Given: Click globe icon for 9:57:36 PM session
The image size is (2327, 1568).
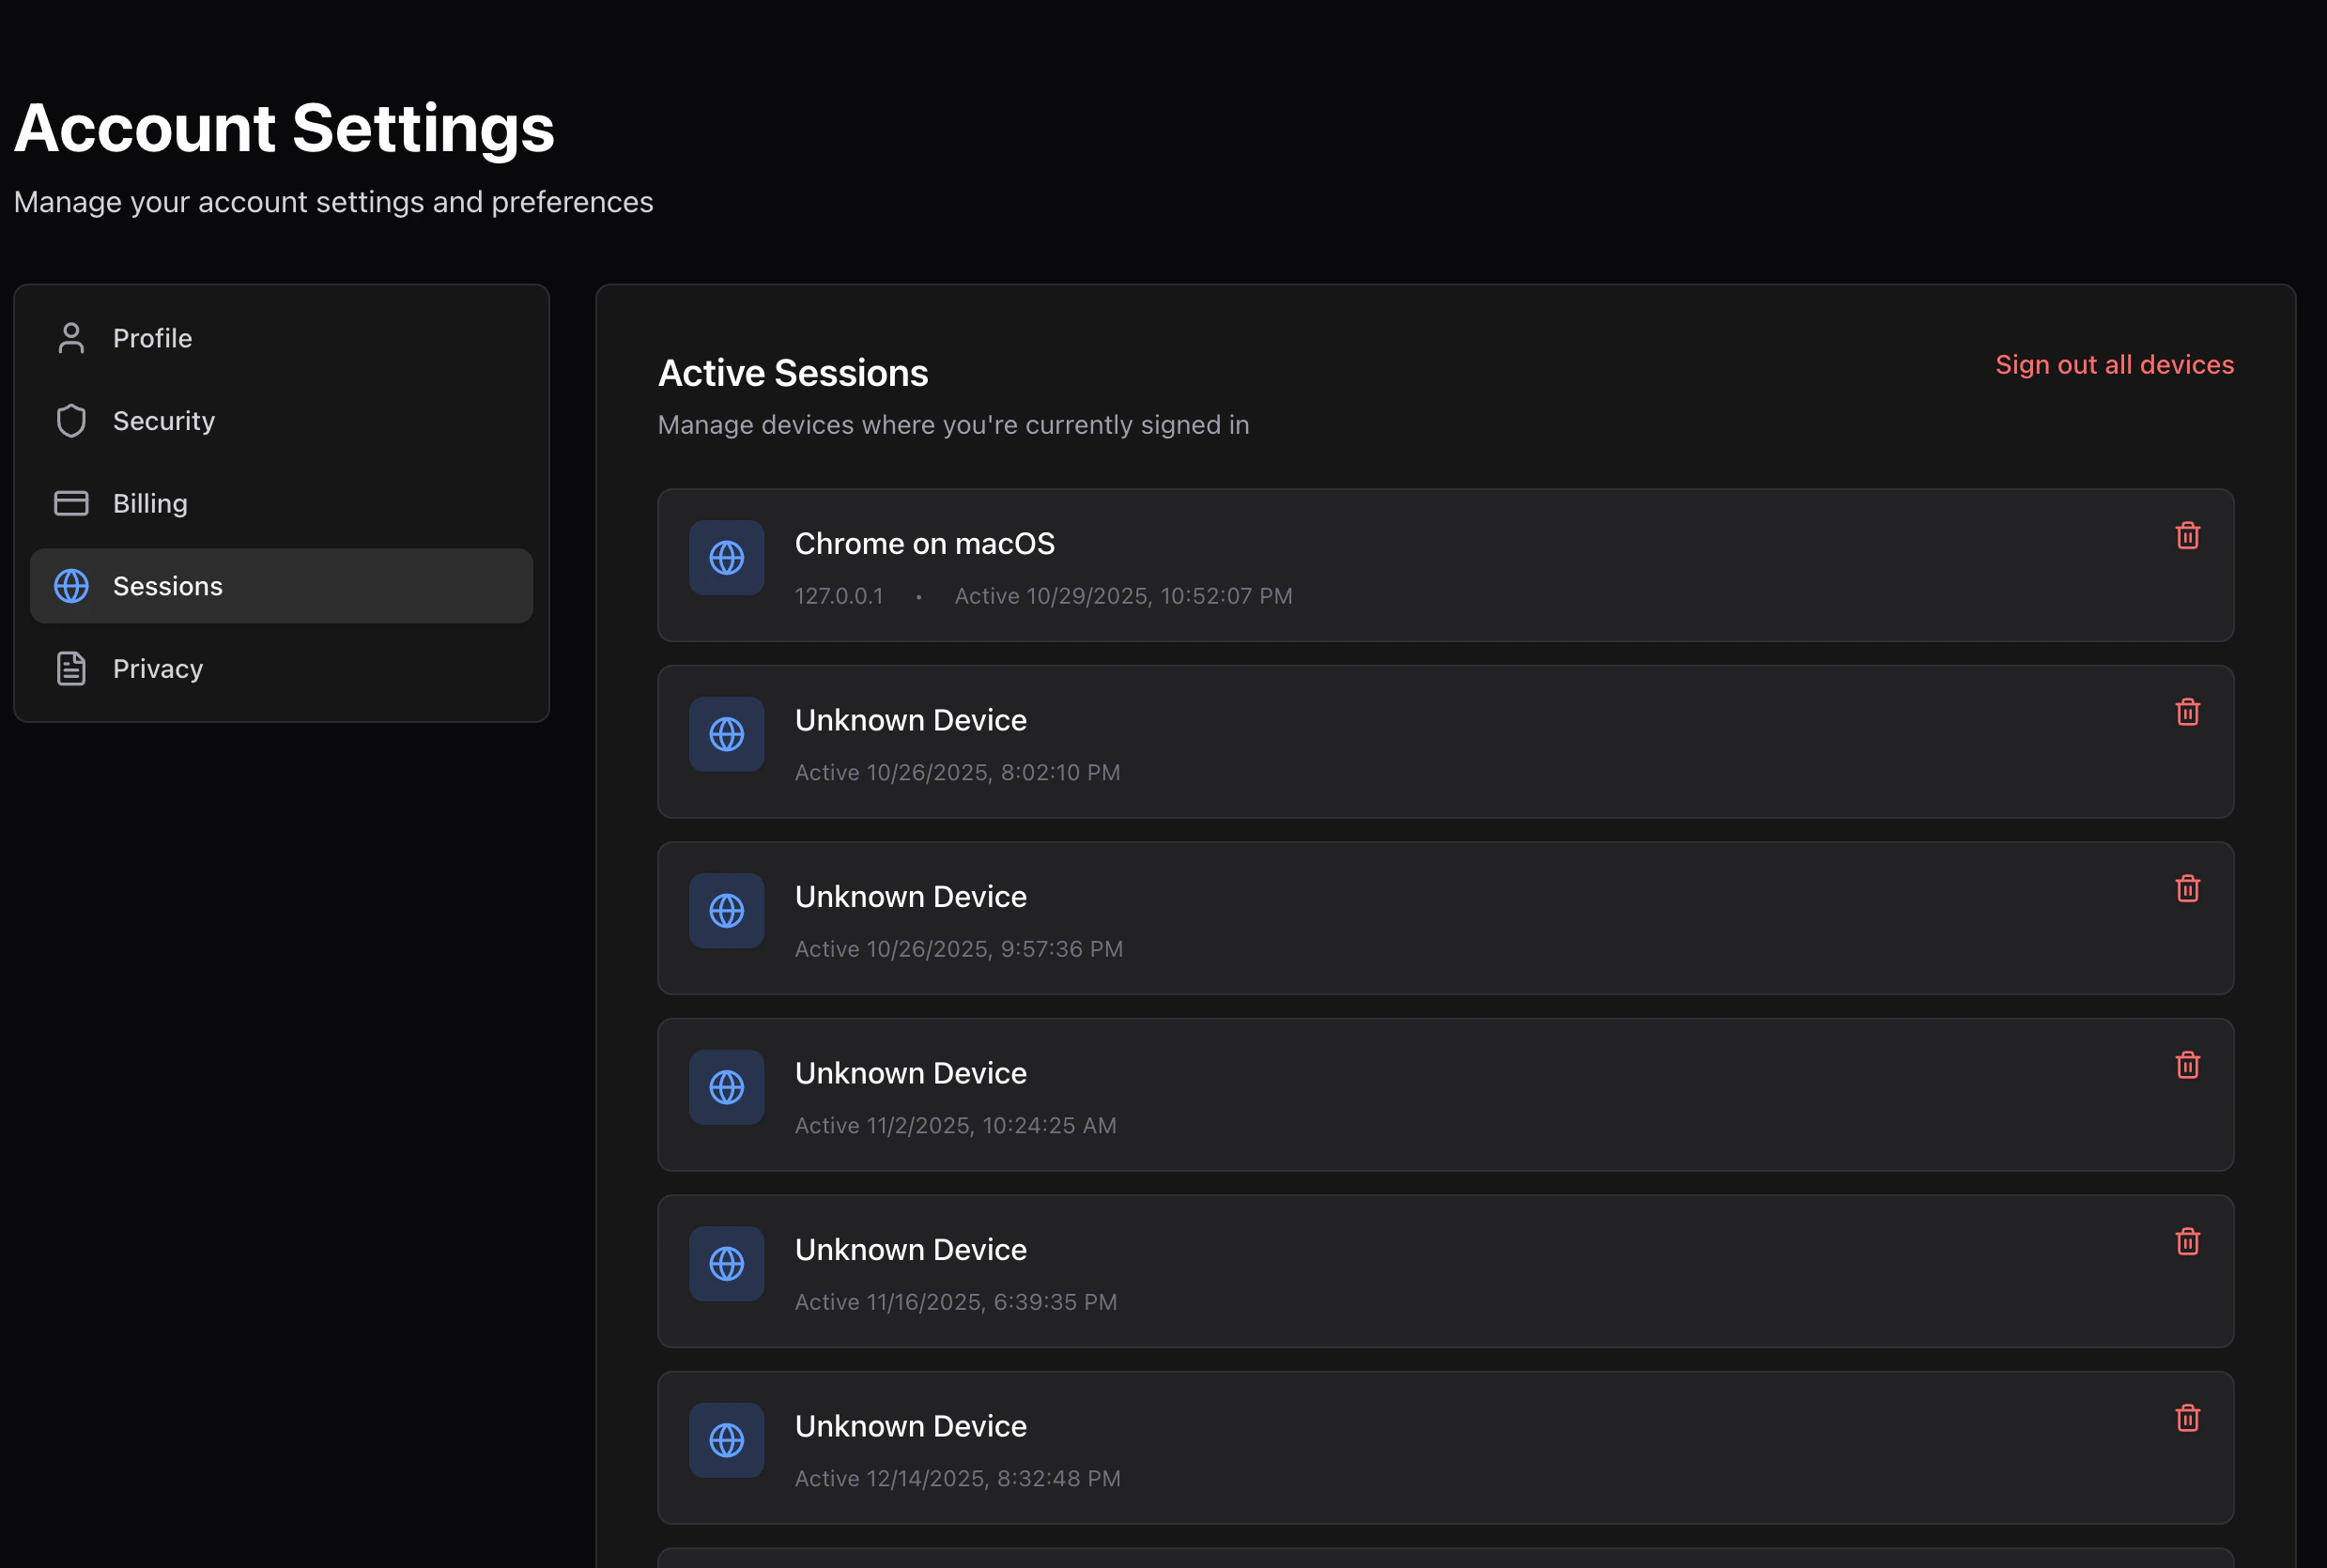Looking at the screenshot, I should (727, 911).
